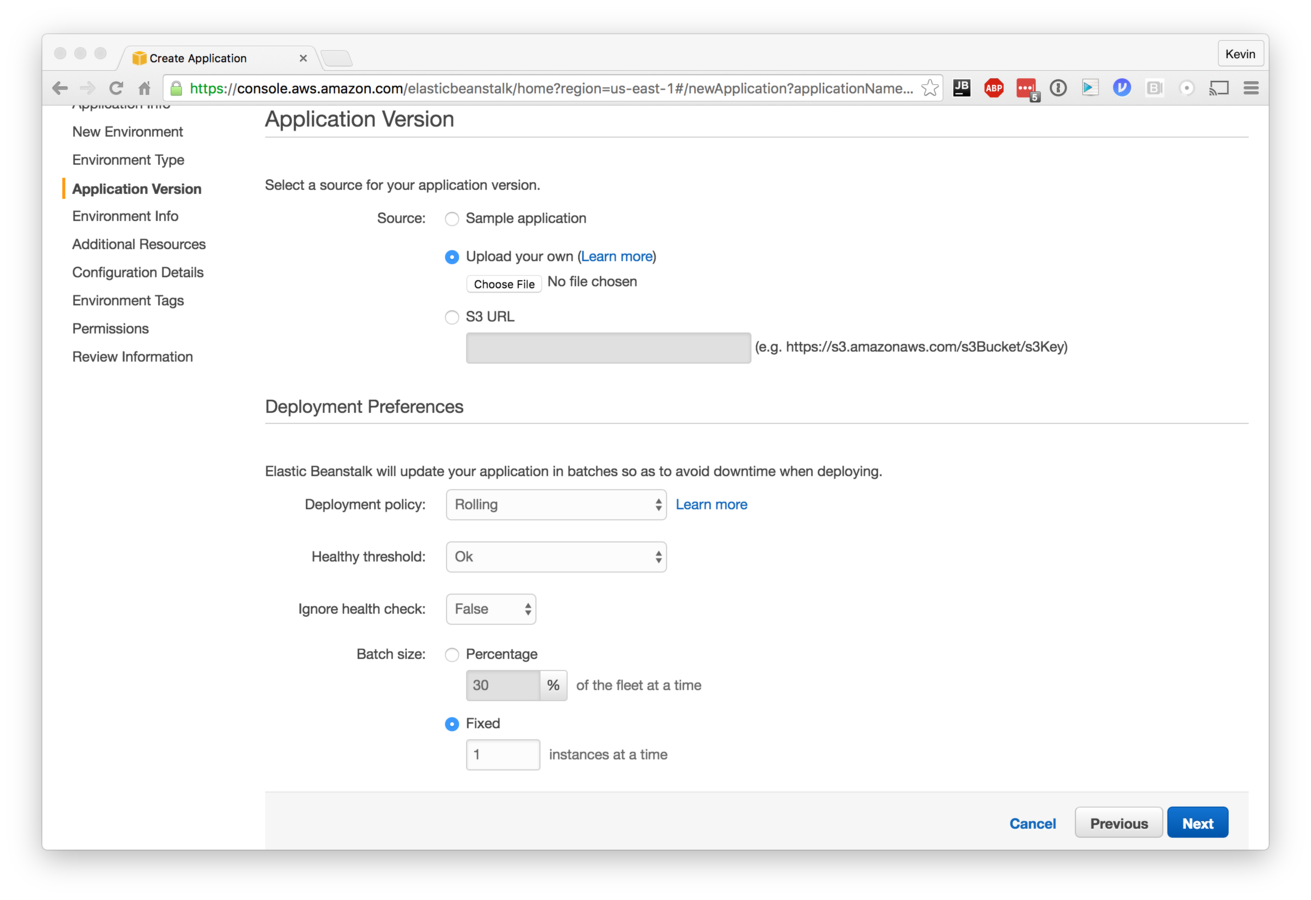Go to Environment Info step
The width and height of the screenshot is (1311, 900).
pyautogui.click(x=125, y=216)
